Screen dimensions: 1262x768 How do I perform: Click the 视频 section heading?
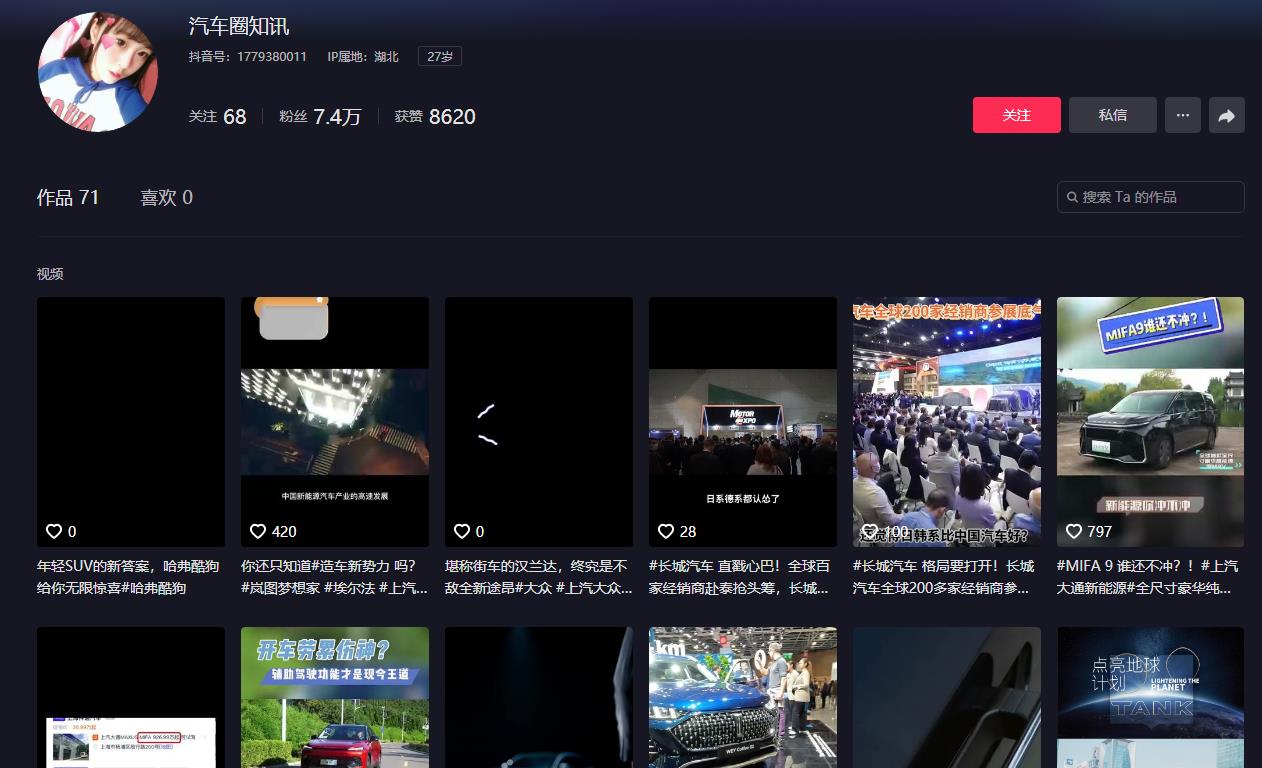pos(50,274)
